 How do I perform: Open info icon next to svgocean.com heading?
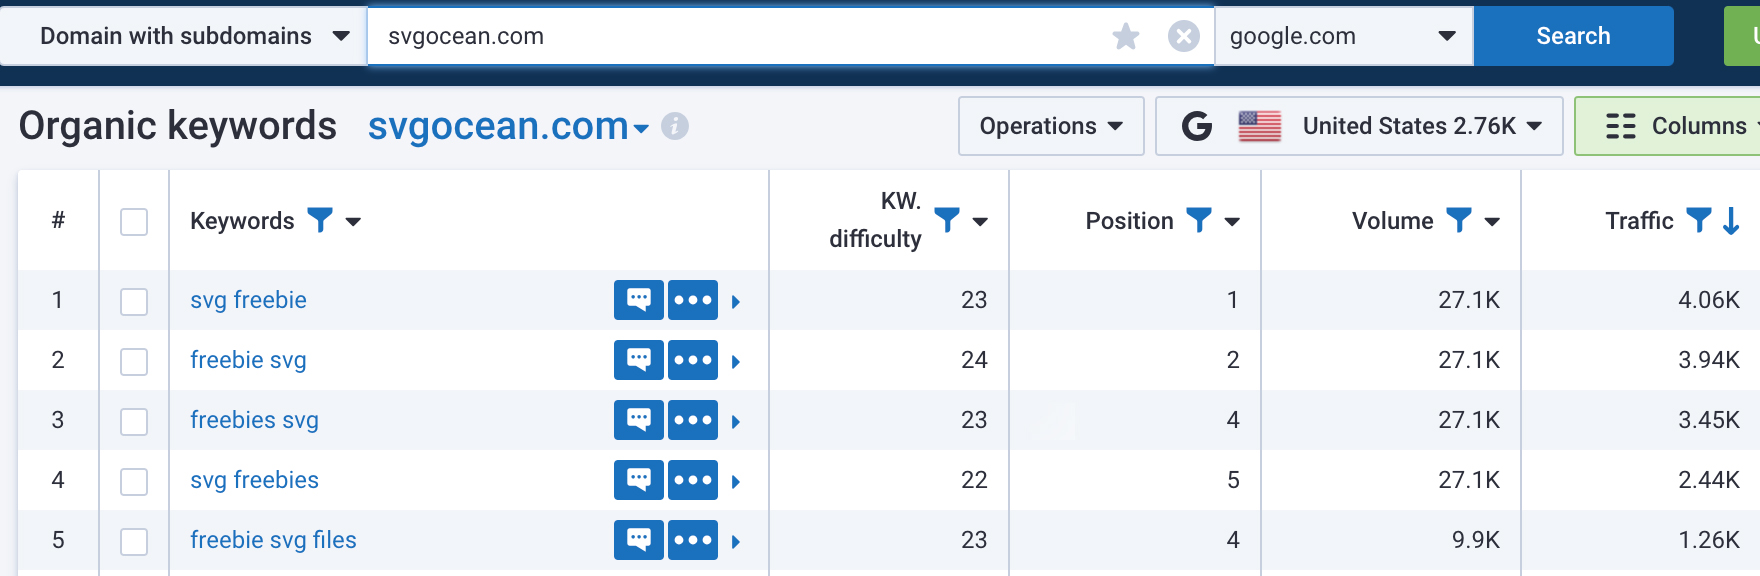click(x=675, y=127)
